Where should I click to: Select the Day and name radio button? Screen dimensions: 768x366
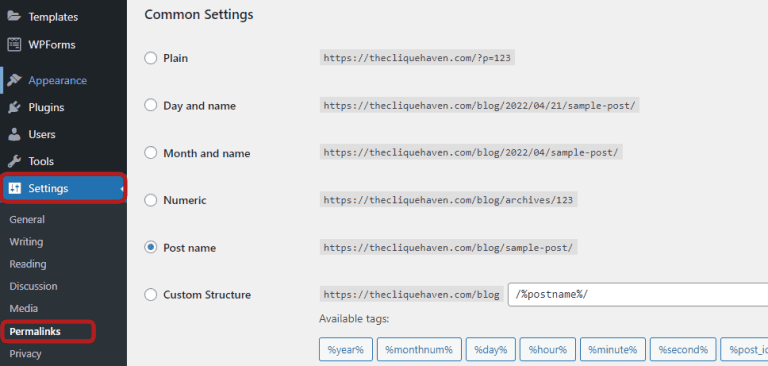(x=150, y=105)
